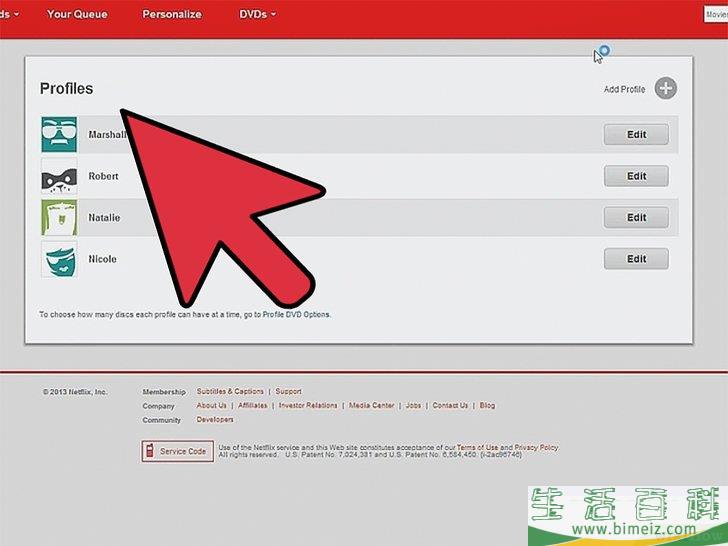This screenshot has height=546, width=728.
Task: Open the Blog footer link
Action: (x=487, y=405)
